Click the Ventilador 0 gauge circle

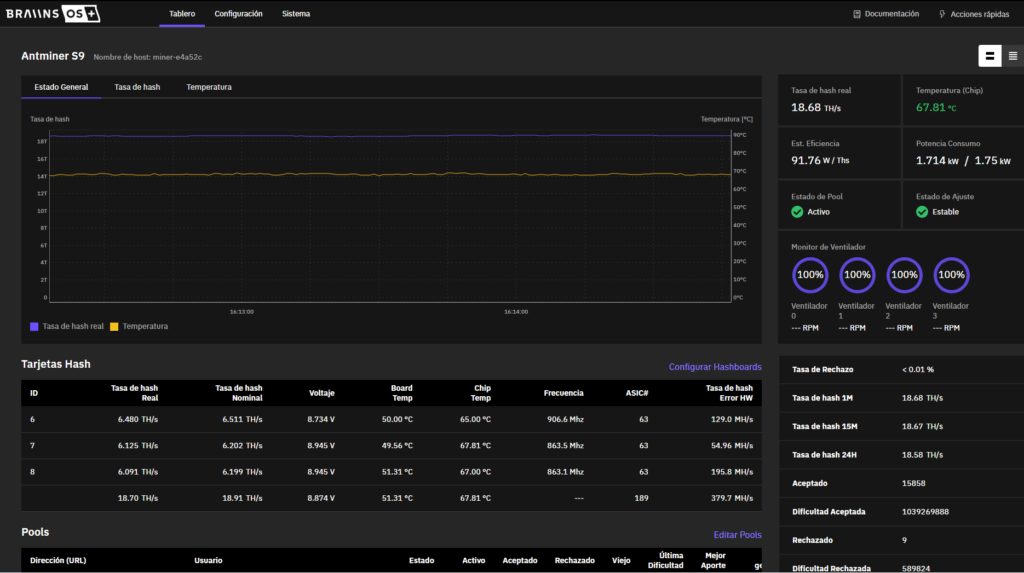[x=810, y=275]
